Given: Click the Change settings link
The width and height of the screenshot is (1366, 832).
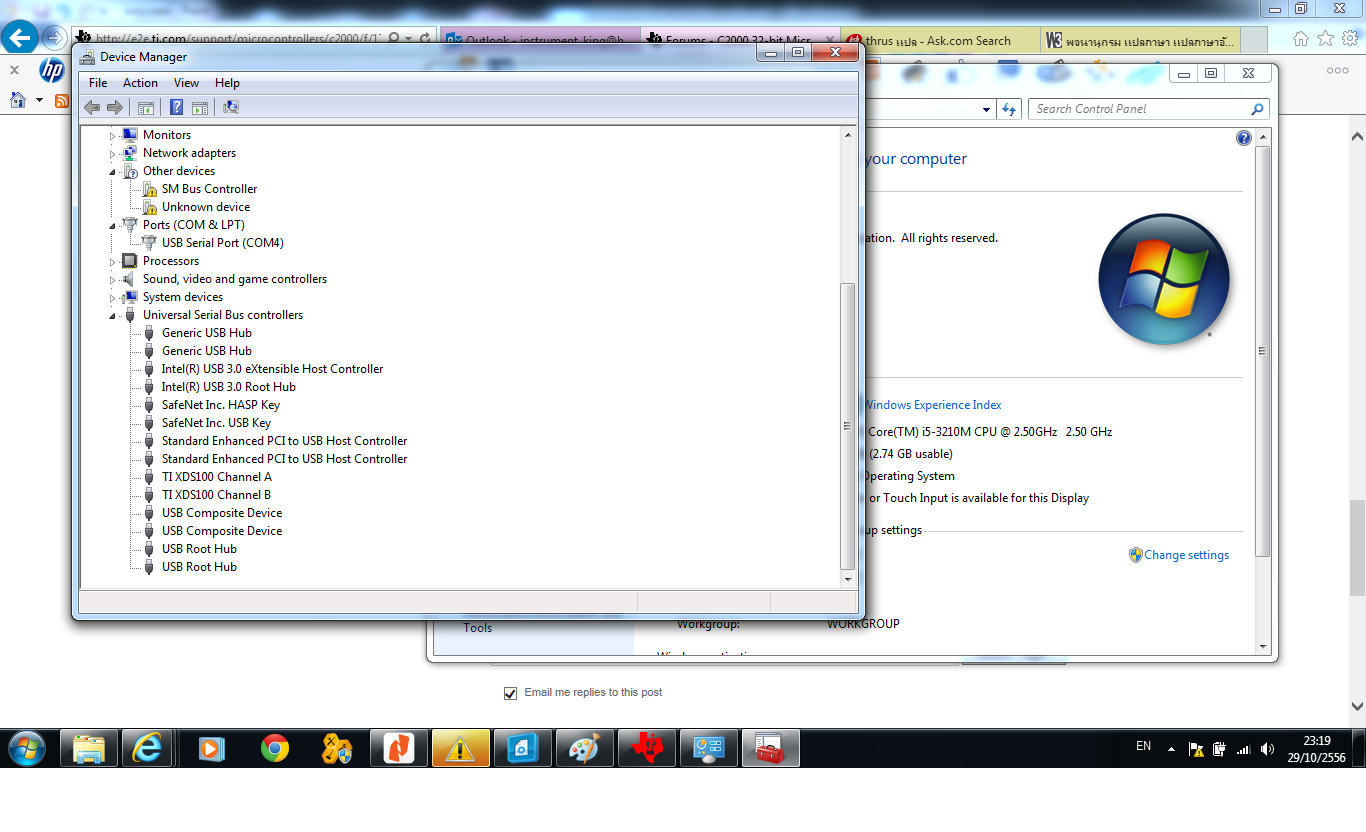Looking at the screenshot, I should [x=1186, y=555].
